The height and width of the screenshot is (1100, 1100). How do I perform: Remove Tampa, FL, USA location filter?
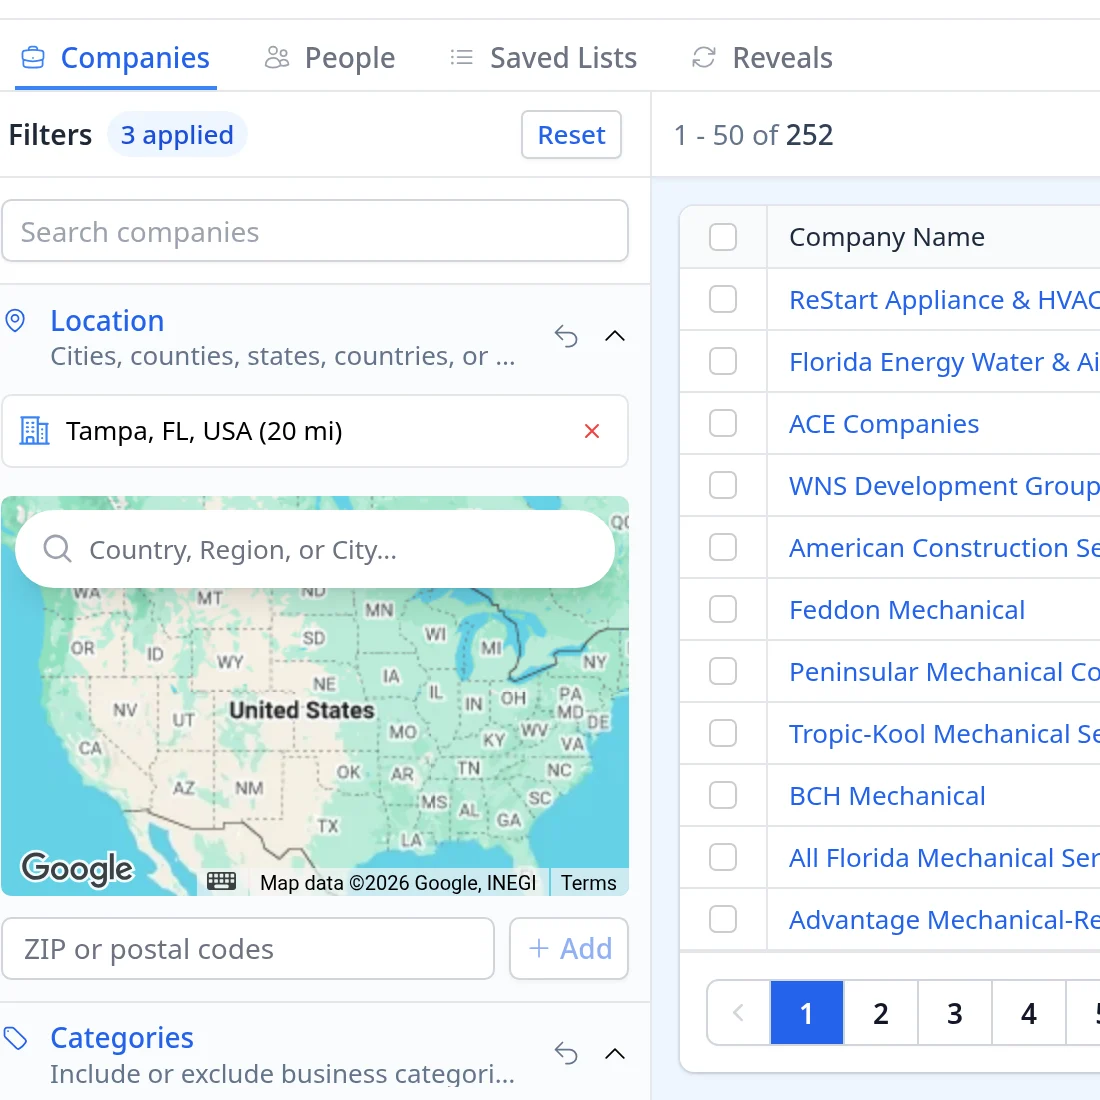pyautogui.click(x=591, y=431)
